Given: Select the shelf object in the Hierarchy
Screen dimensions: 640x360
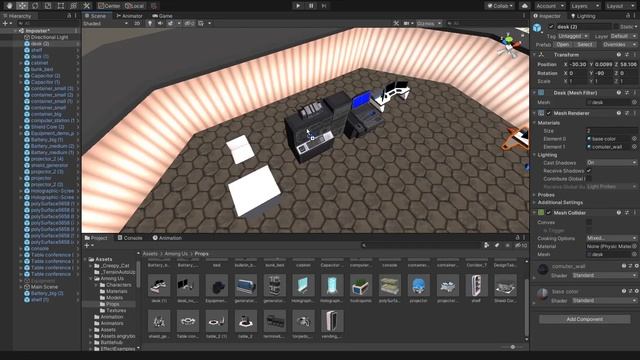Looking at the screenshot, I should tap(37, 50).
